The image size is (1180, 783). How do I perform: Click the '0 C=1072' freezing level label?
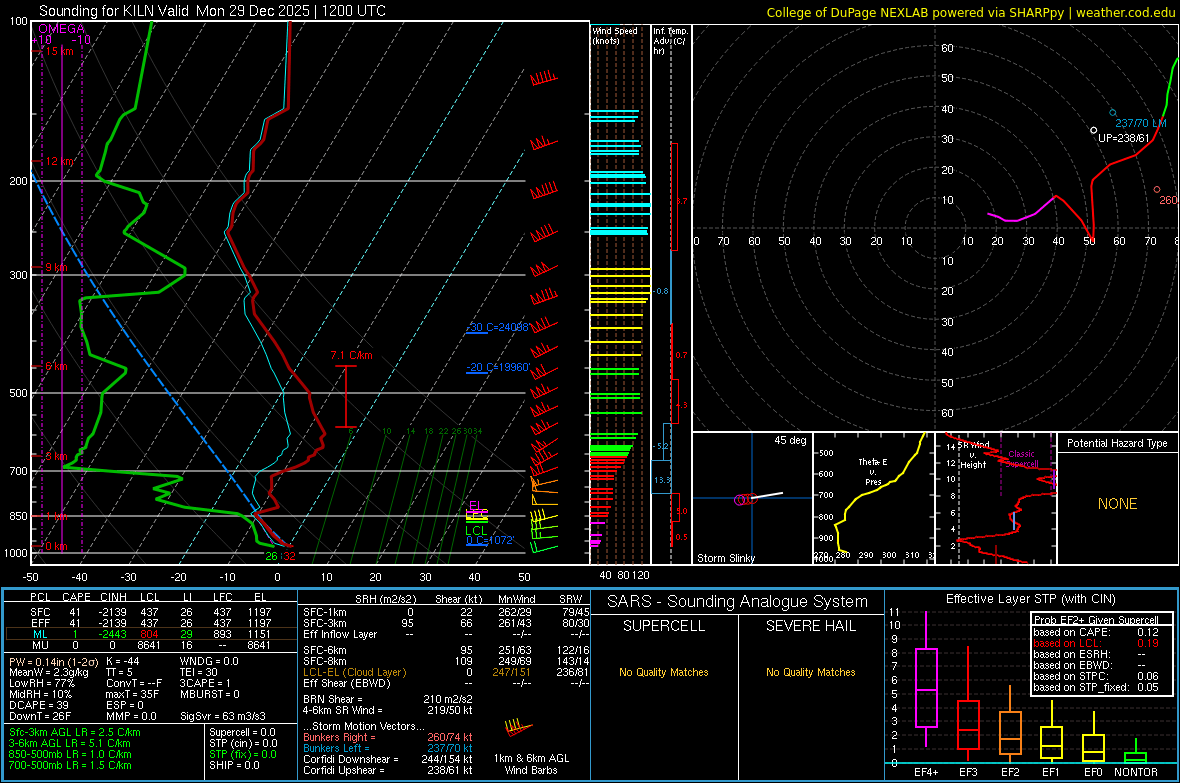pos(489,540)
